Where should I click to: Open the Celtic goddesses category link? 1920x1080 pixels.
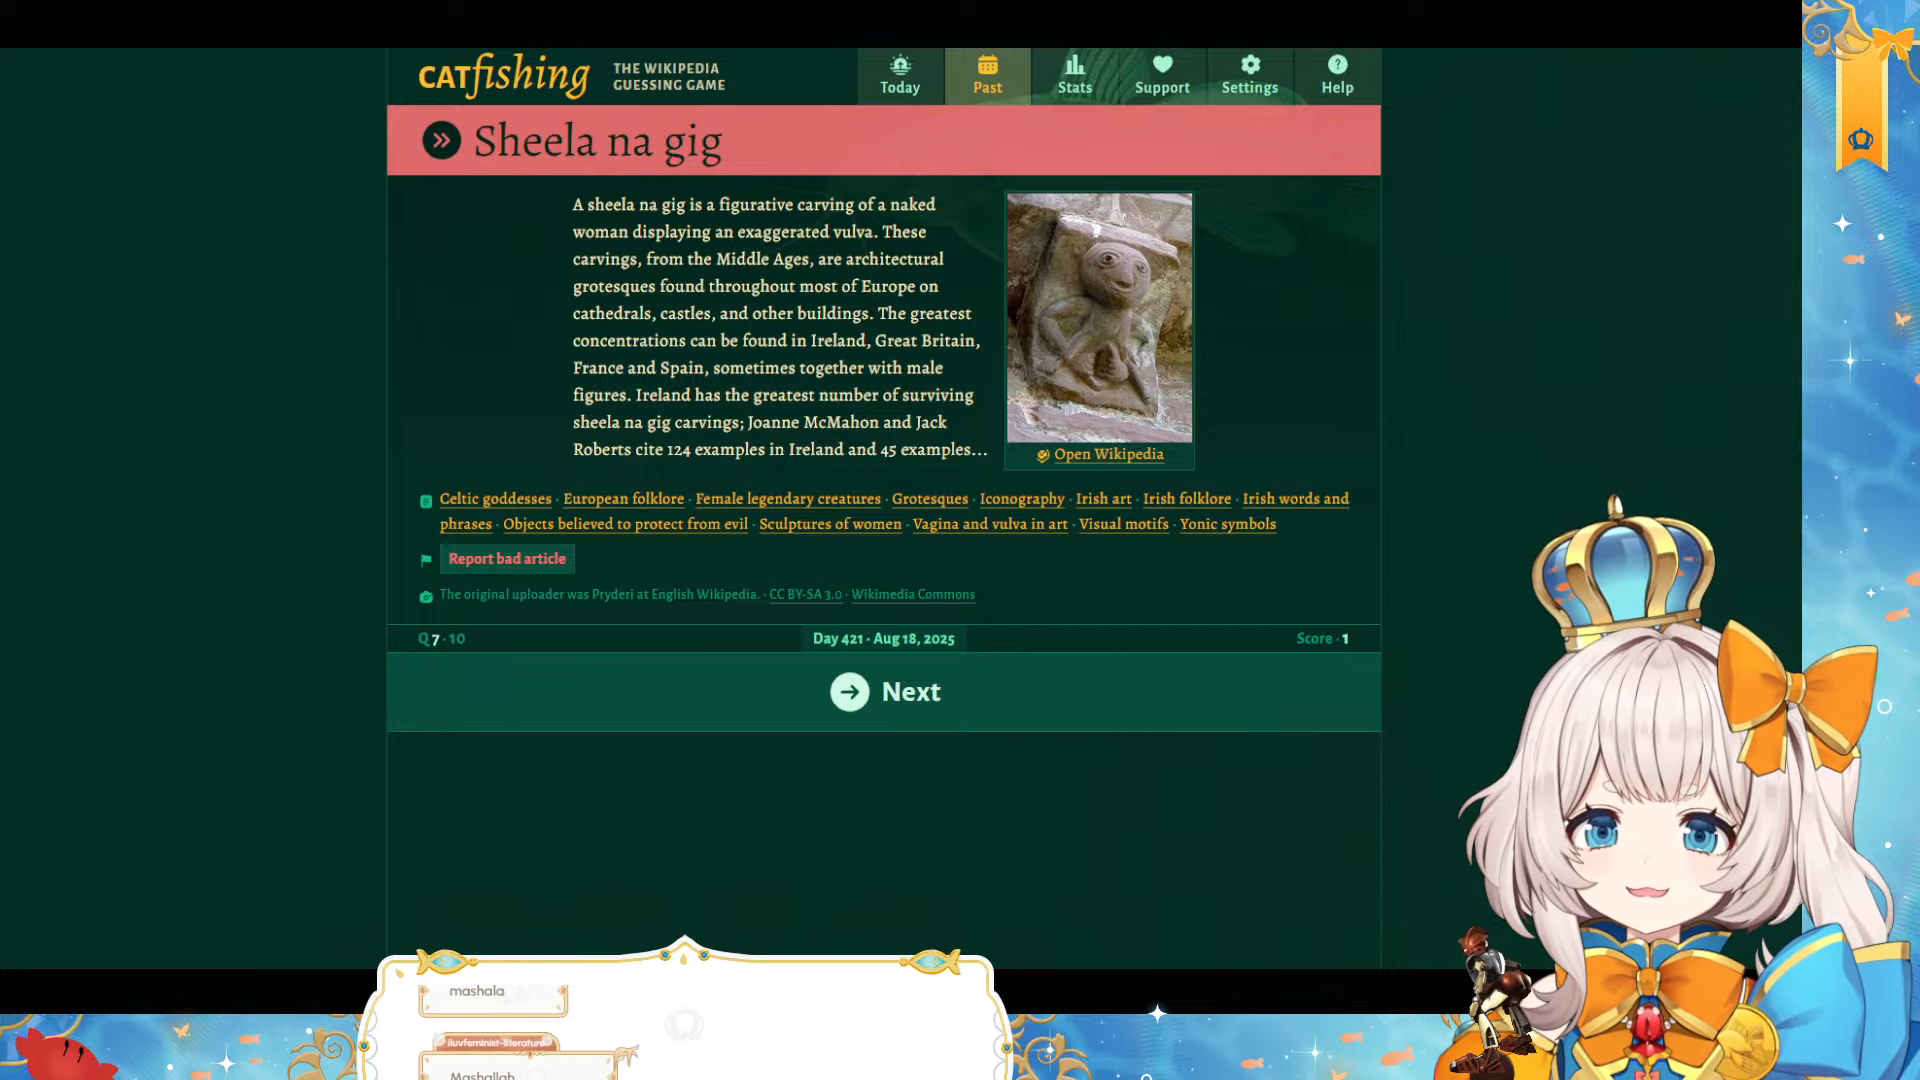tap(495, 499)
